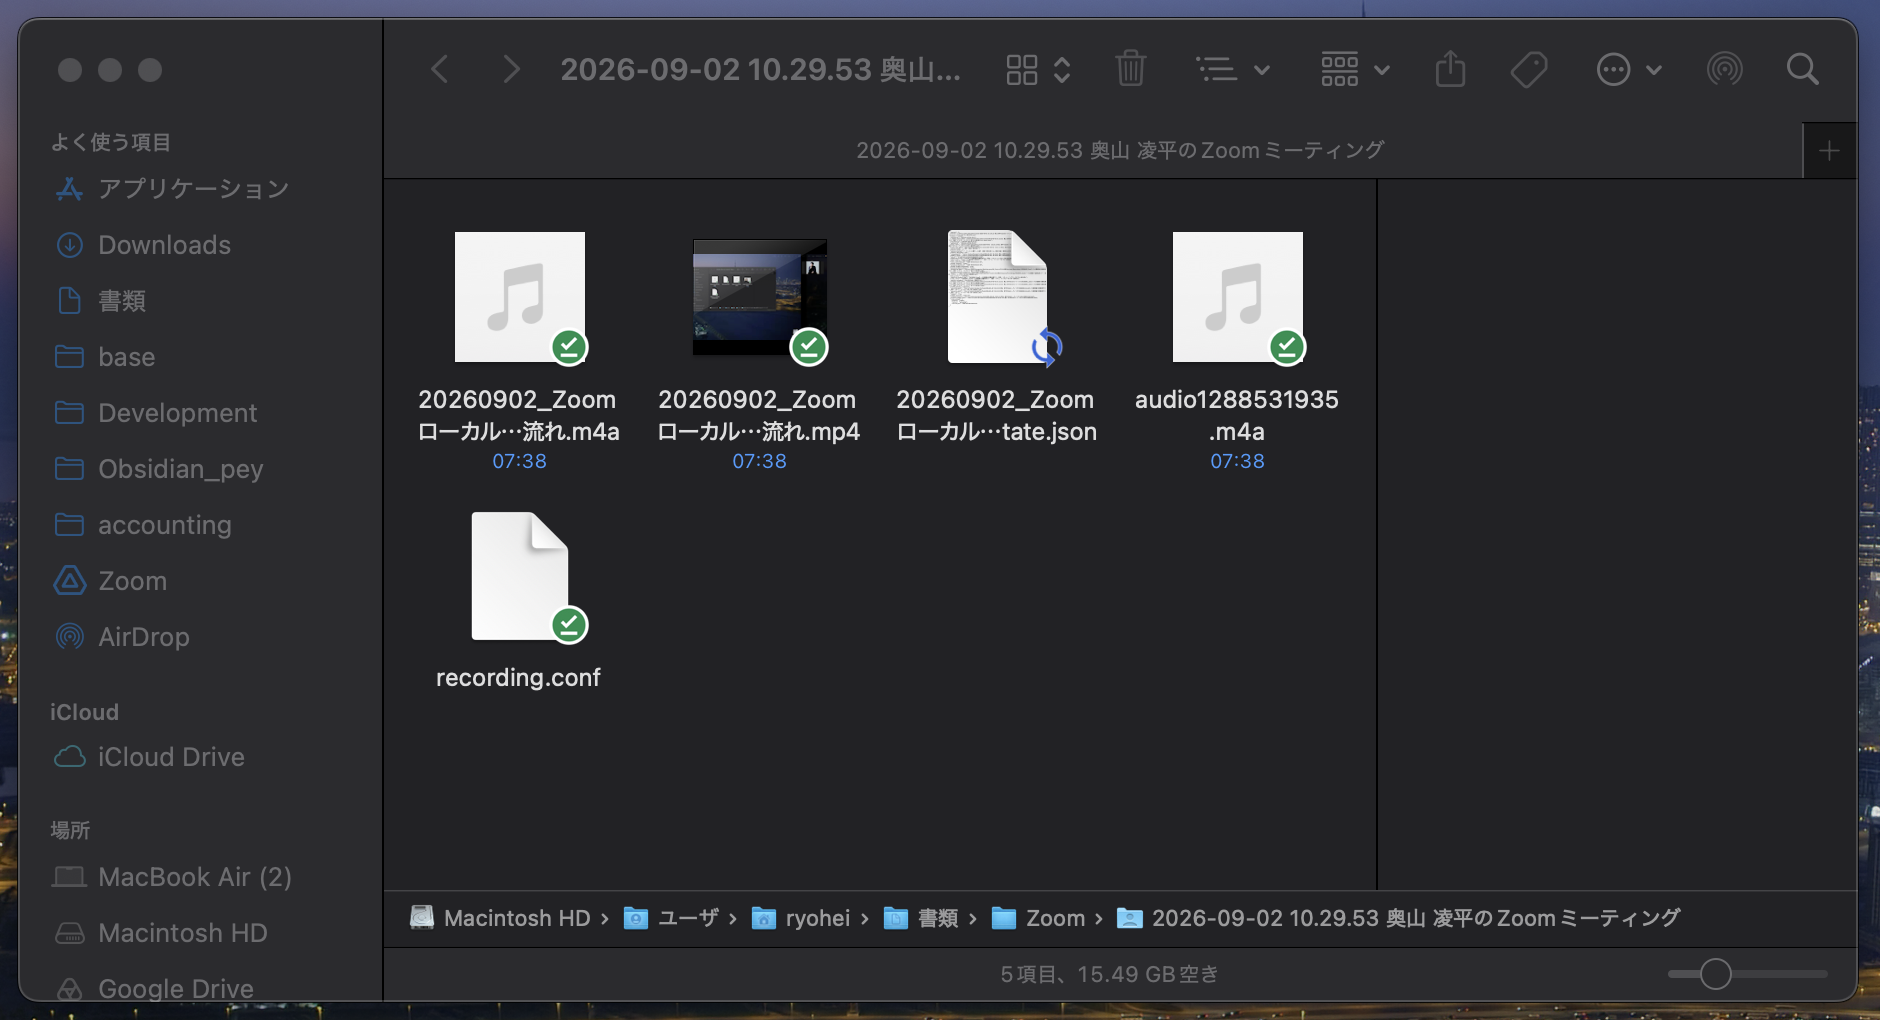Image resolution: width=1880 pixels, height=1020 pixels.
Task: Select the audio1288531935.m4a file icon
Action: click(x=1238, y=297)
